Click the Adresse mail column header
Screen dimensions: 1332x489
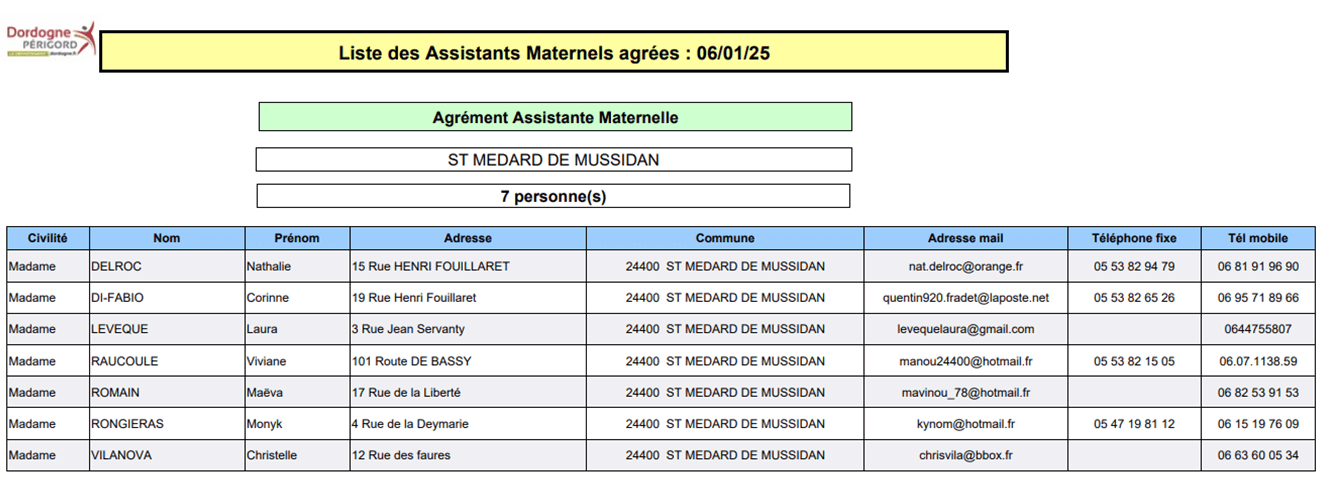(965, 238)
